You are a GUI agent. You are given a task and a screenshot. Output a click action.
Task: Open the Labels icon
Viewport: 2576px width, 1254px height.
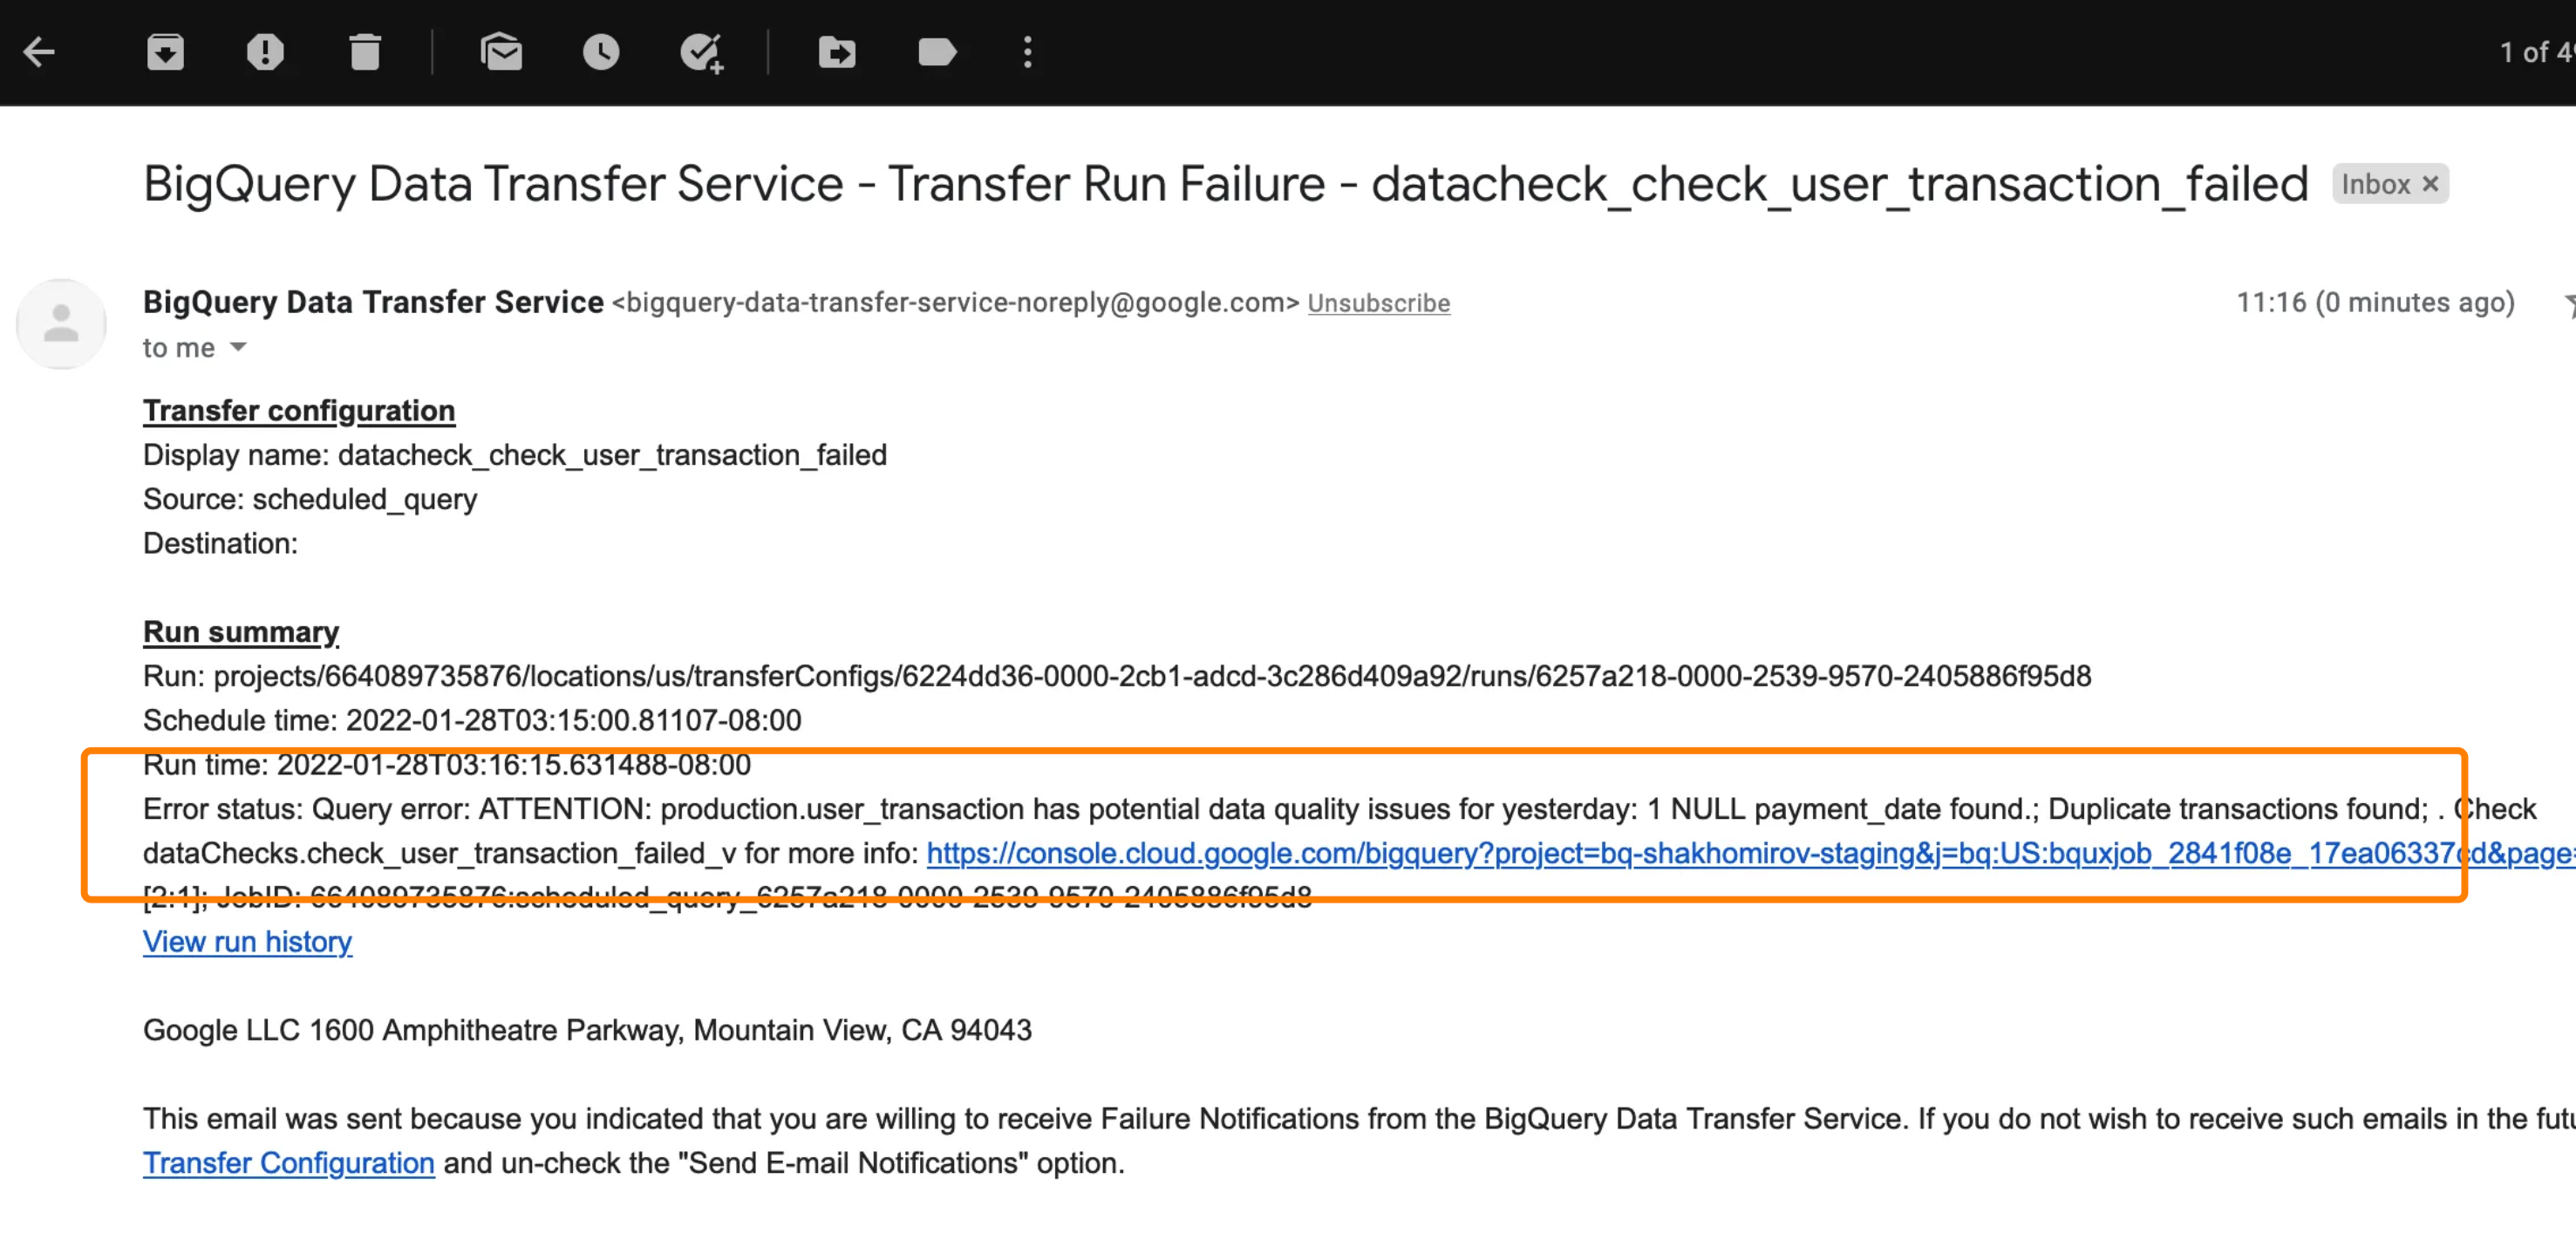[937, 52]
